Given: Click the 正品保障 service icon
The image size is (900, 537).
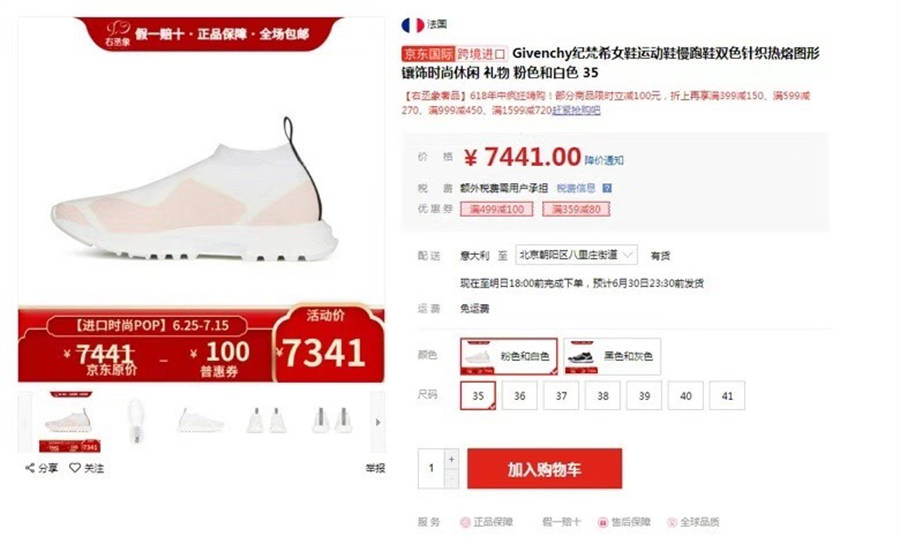Looking at the screenshot, I should pos(465,523).
